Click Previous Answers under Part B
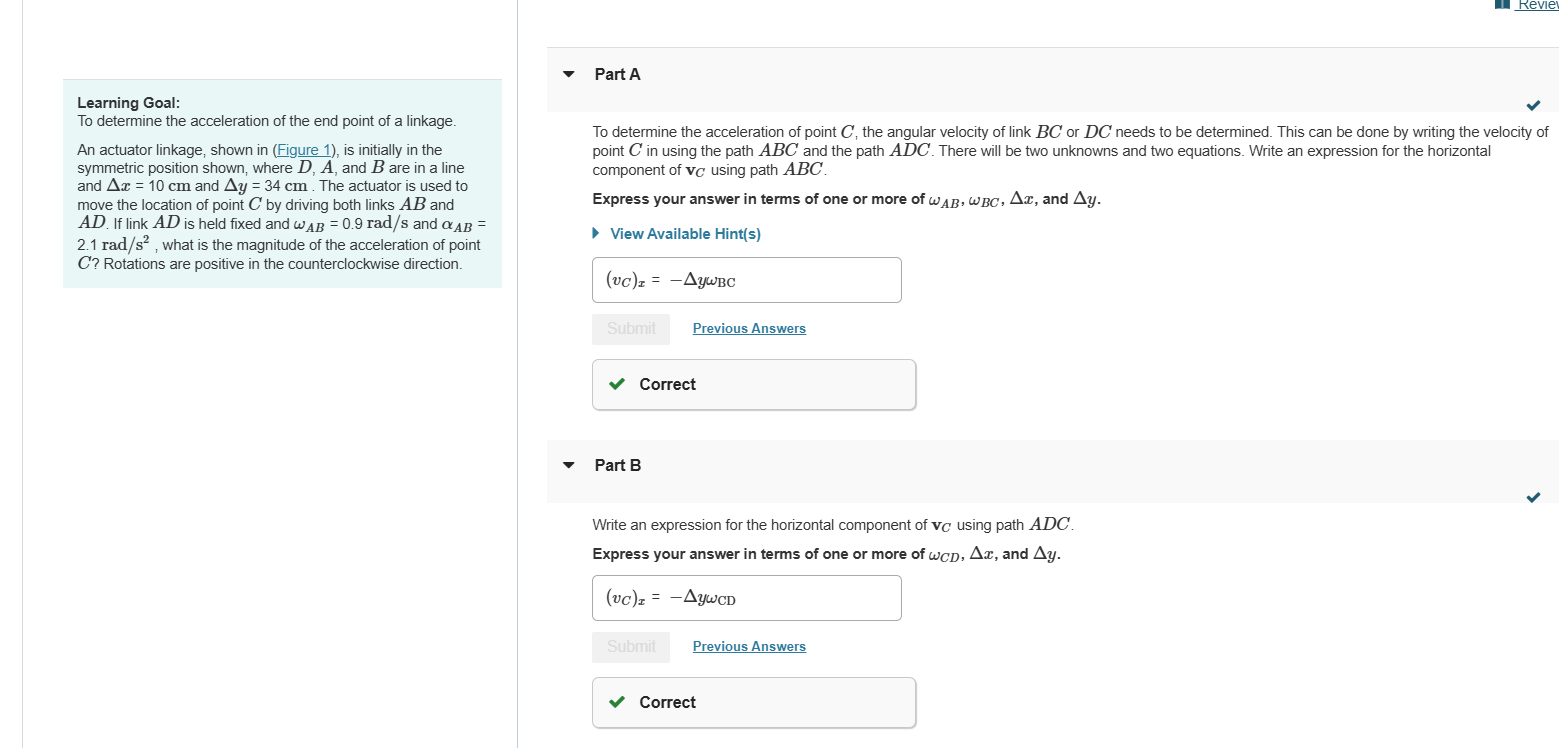1559x748 pixels. [x=748, y=646]
